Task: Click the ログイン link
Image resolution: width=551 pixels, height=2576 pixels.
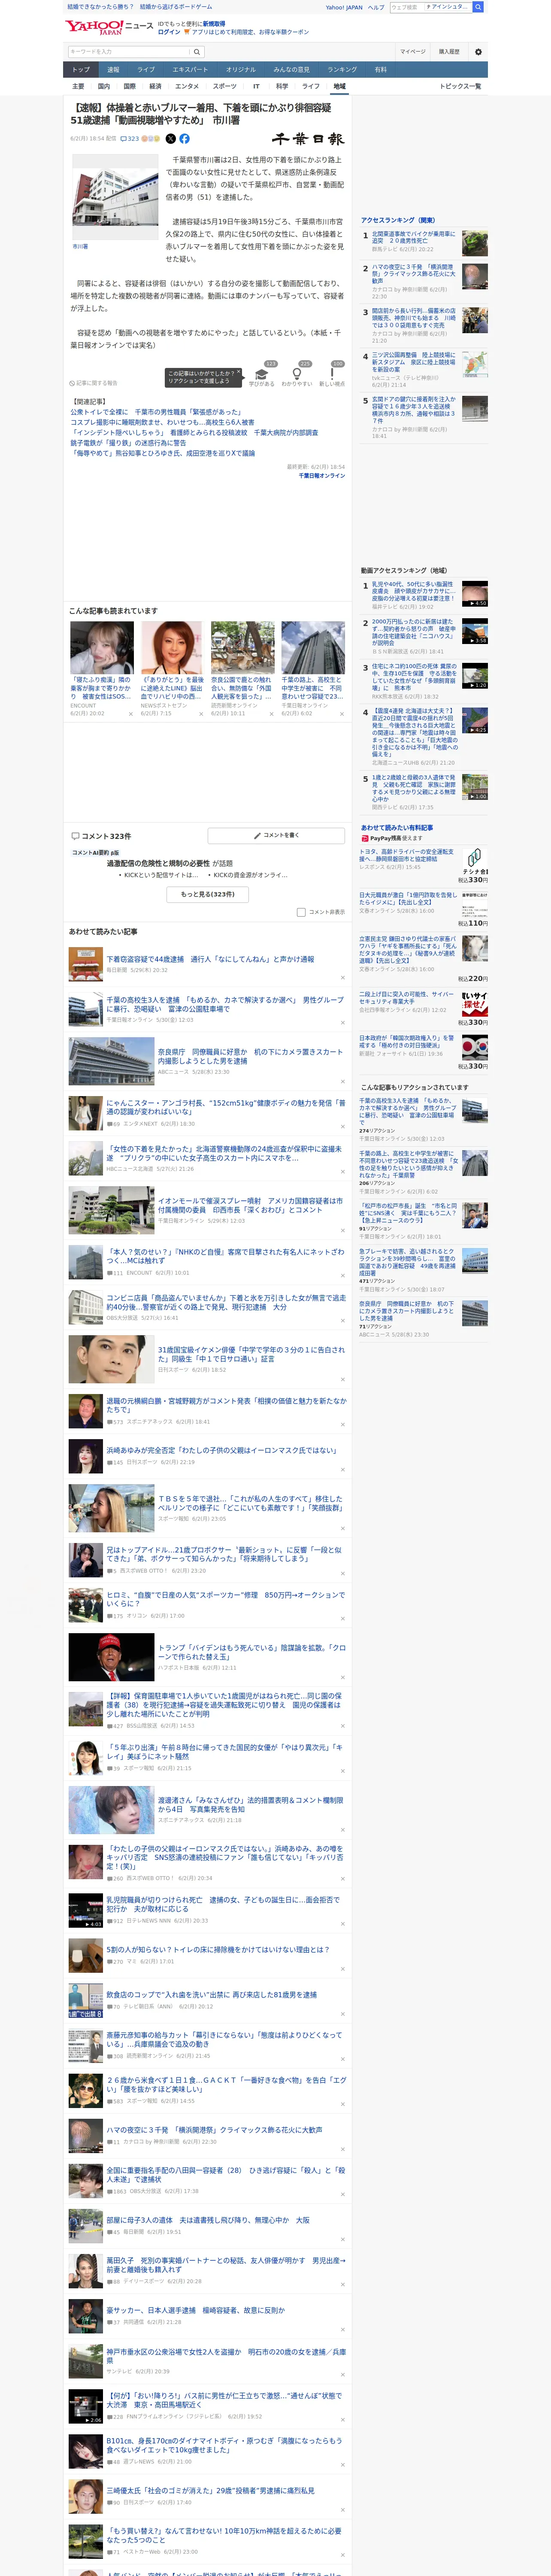Action: 169,32
